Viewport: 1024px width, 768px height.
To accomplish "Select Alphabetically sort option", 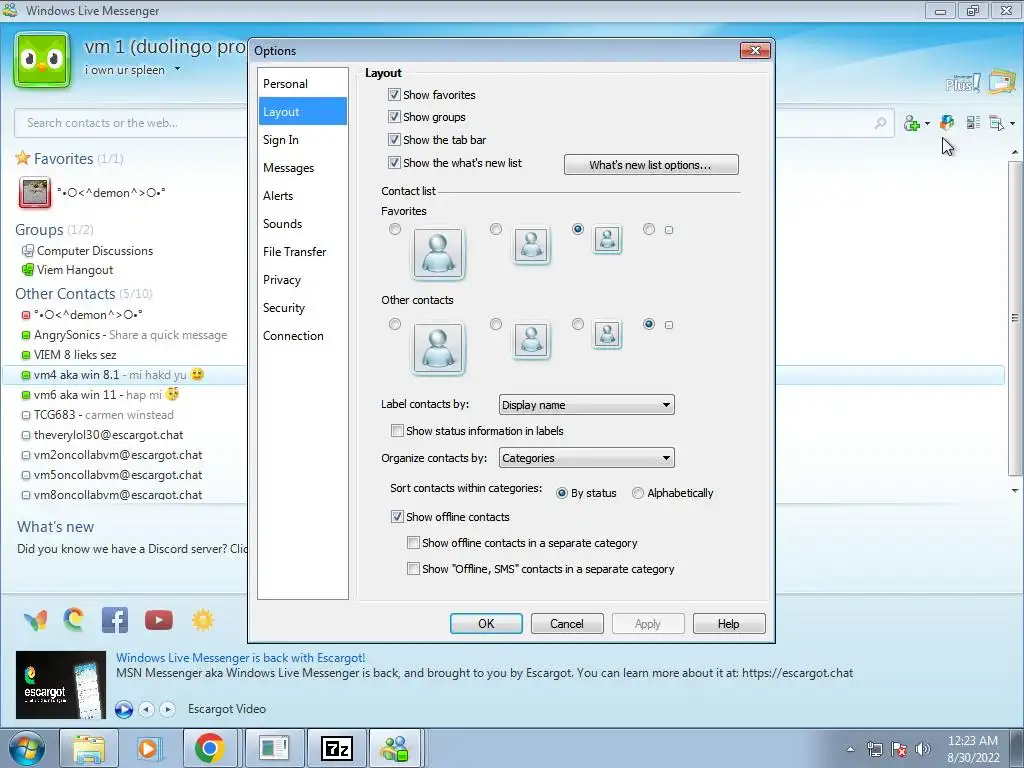I will pyautogui.click(x=638, y=493).
